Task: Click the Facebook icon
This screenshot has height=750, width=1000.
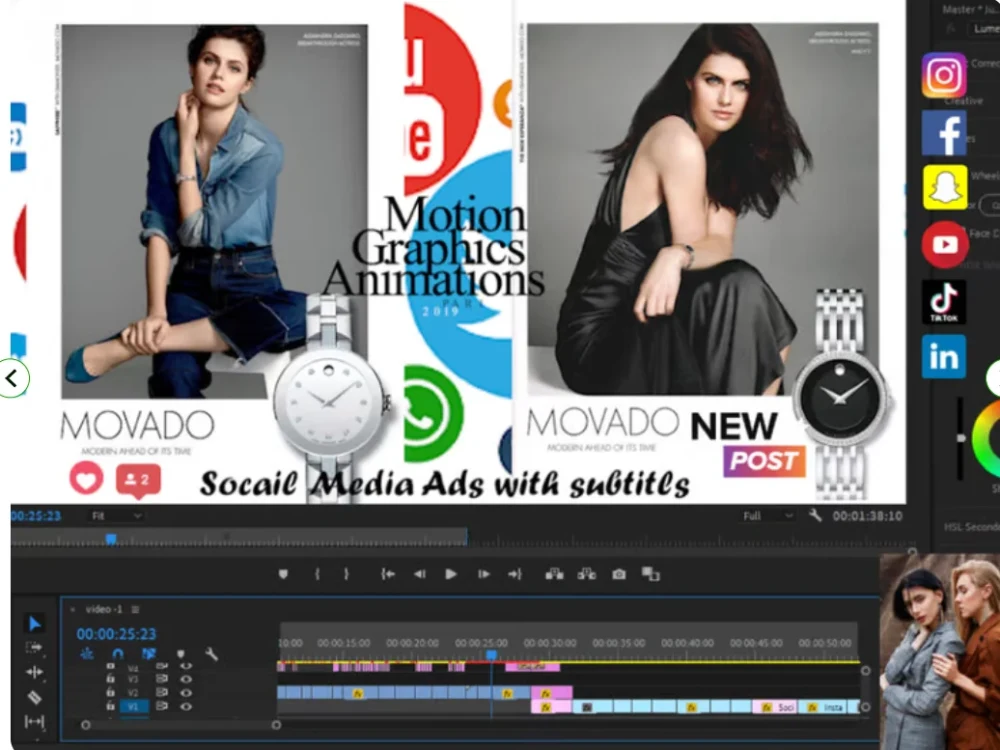Action: click(944, 133)
